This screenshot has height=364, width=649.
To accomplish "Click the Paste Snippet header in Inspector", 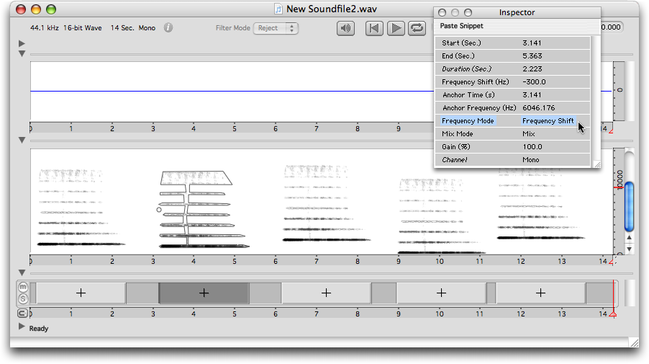I will [x=462, y=26].
